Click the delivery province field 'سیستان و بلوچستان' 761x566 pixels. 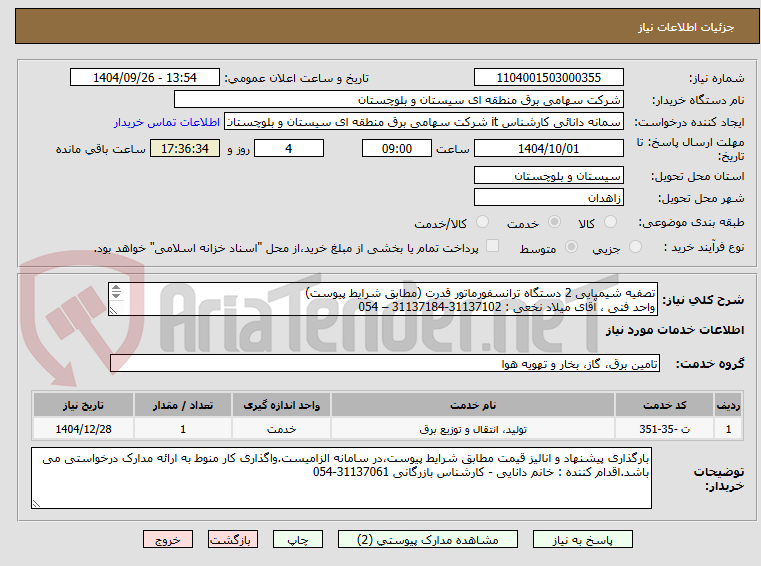coord(548,176)
